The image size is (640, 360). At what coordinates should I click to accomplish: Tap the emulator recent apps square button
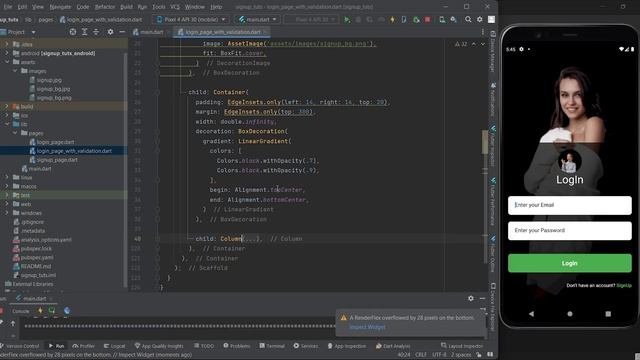click(x=608, y=313)
